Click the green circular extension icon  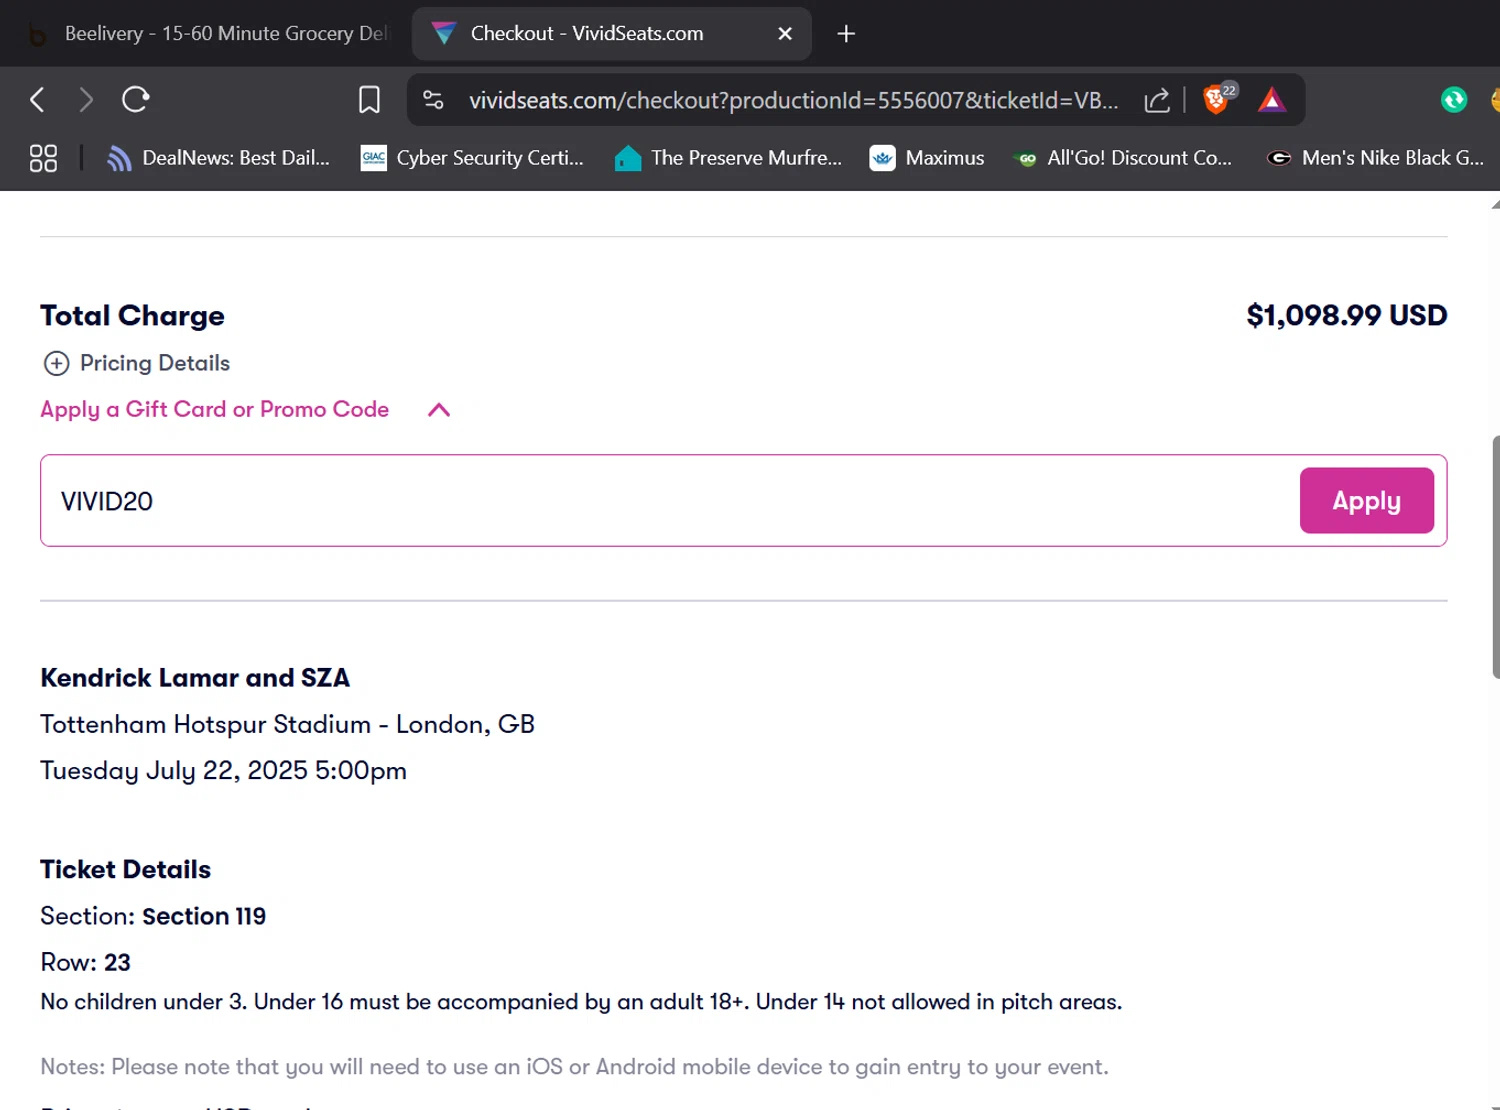pos(1454,100)
